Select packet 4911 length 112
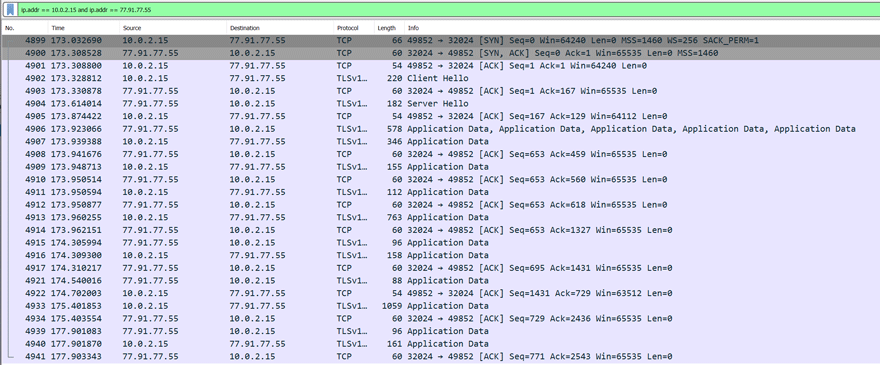880x365 pixels. (440, 192)
